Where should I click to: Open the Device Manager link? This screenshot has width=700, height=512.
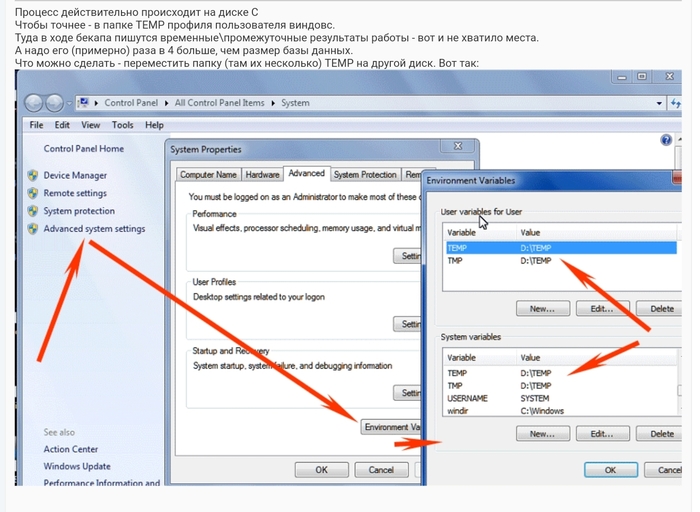coord(75,175)
